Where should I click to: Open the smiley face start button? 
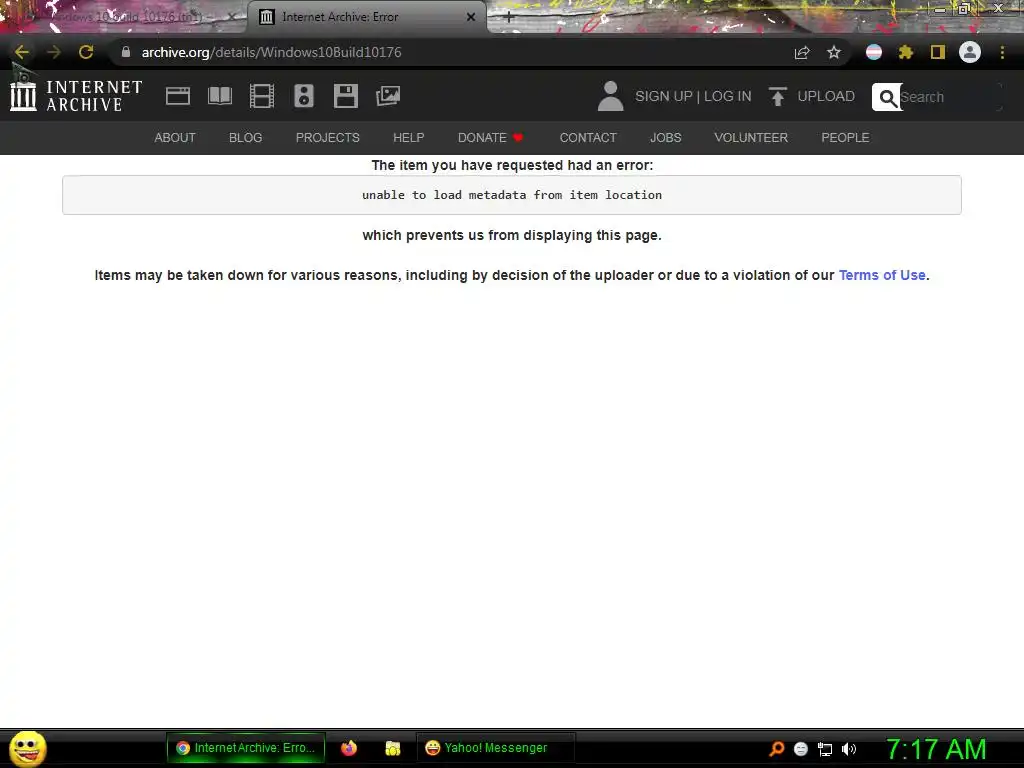point(28,748)
